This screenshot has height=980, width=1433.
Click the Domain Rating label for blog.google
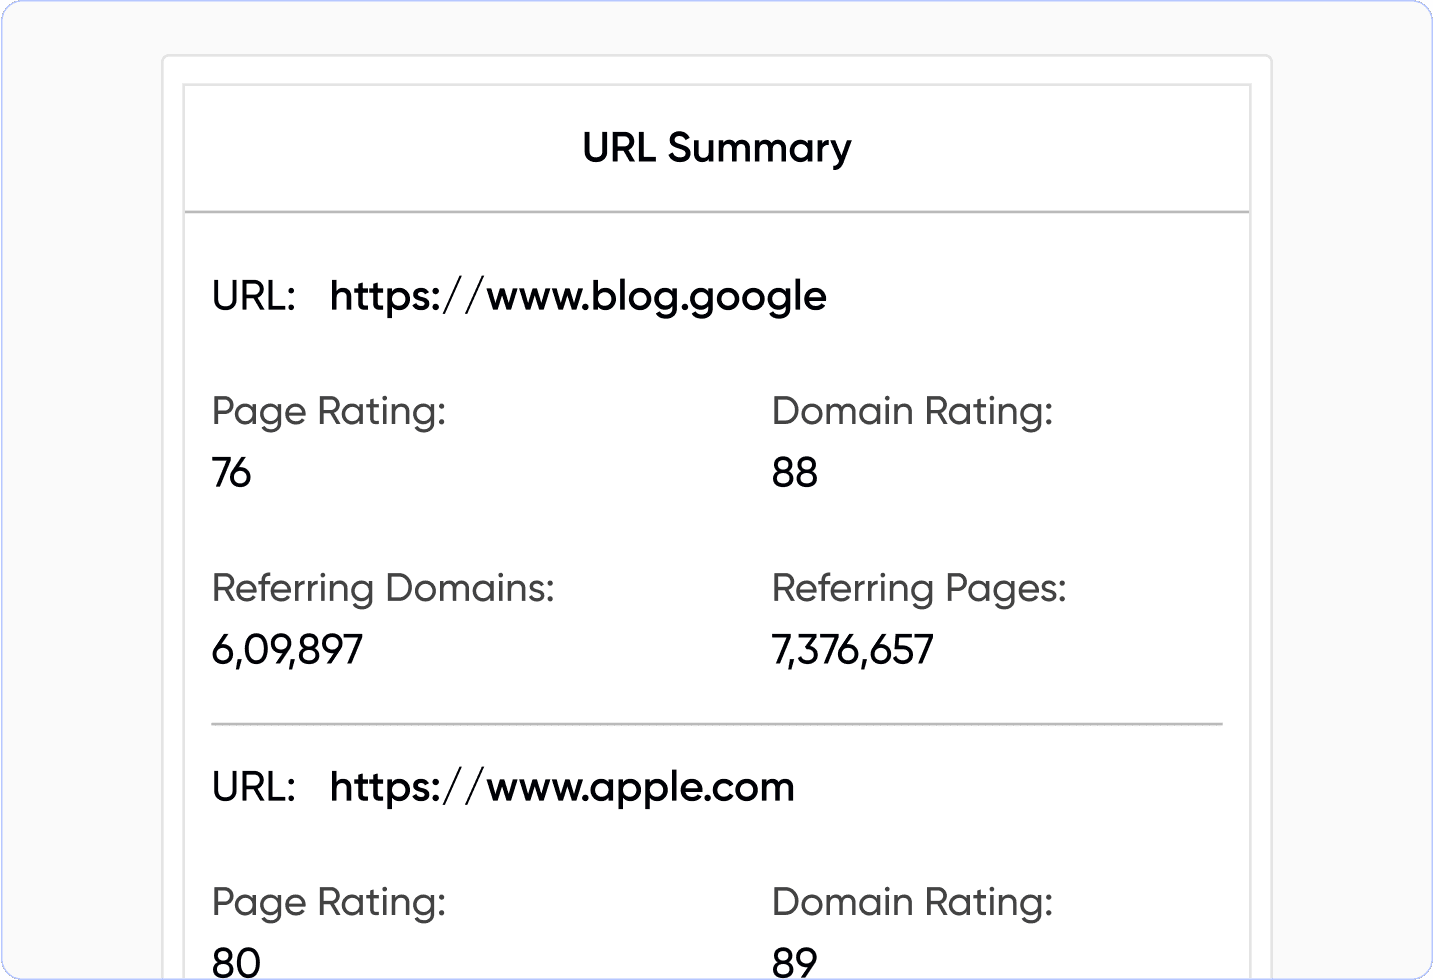(x=912, y=411)
